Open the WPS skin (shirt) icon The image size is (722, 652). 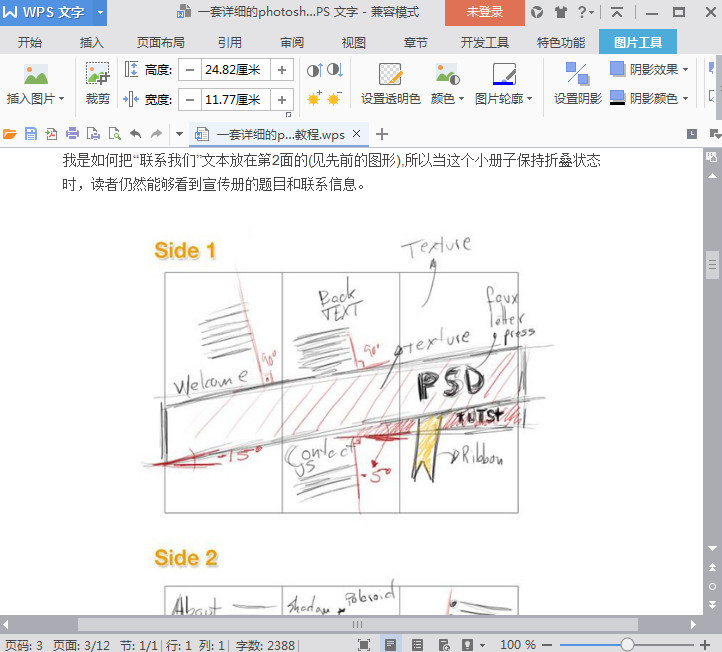[x=560, y=12]
